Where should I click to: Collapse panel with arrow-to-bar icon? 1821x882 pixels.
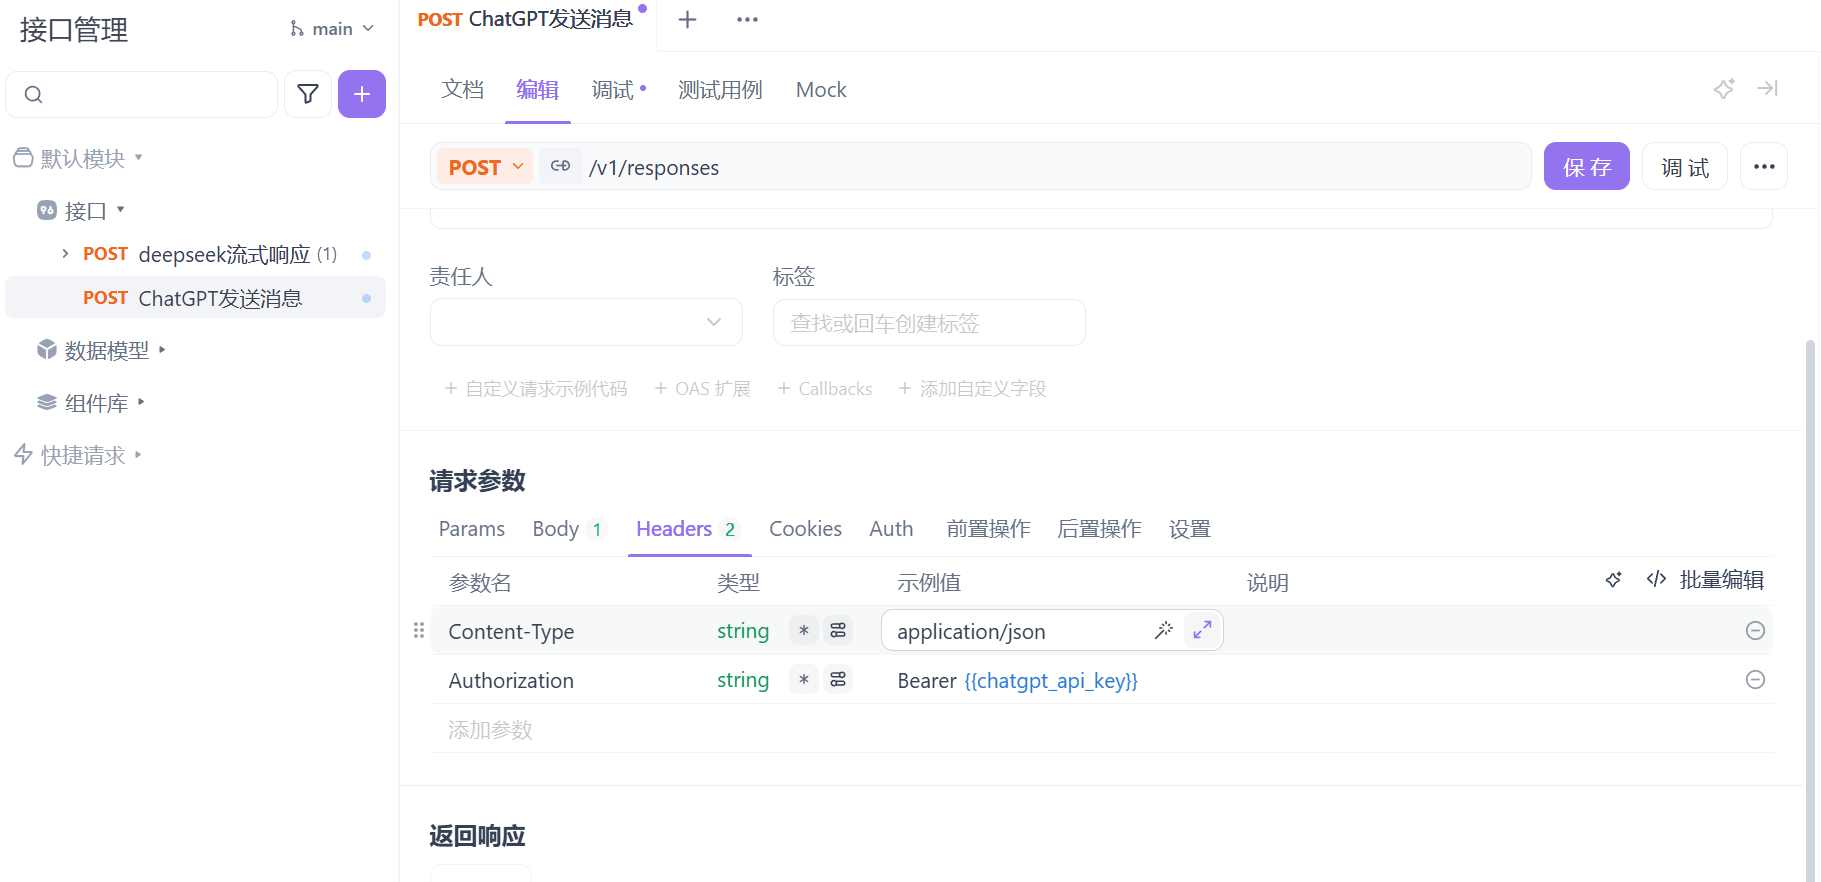click(1767, 89)
